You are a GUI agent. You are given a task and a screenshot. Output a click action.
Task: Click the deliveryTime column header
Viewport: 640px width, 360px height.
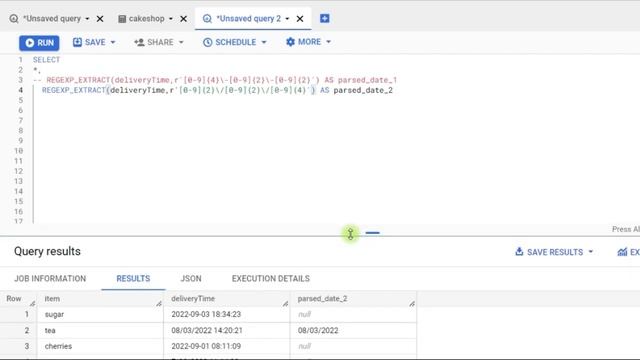(227, 299)
